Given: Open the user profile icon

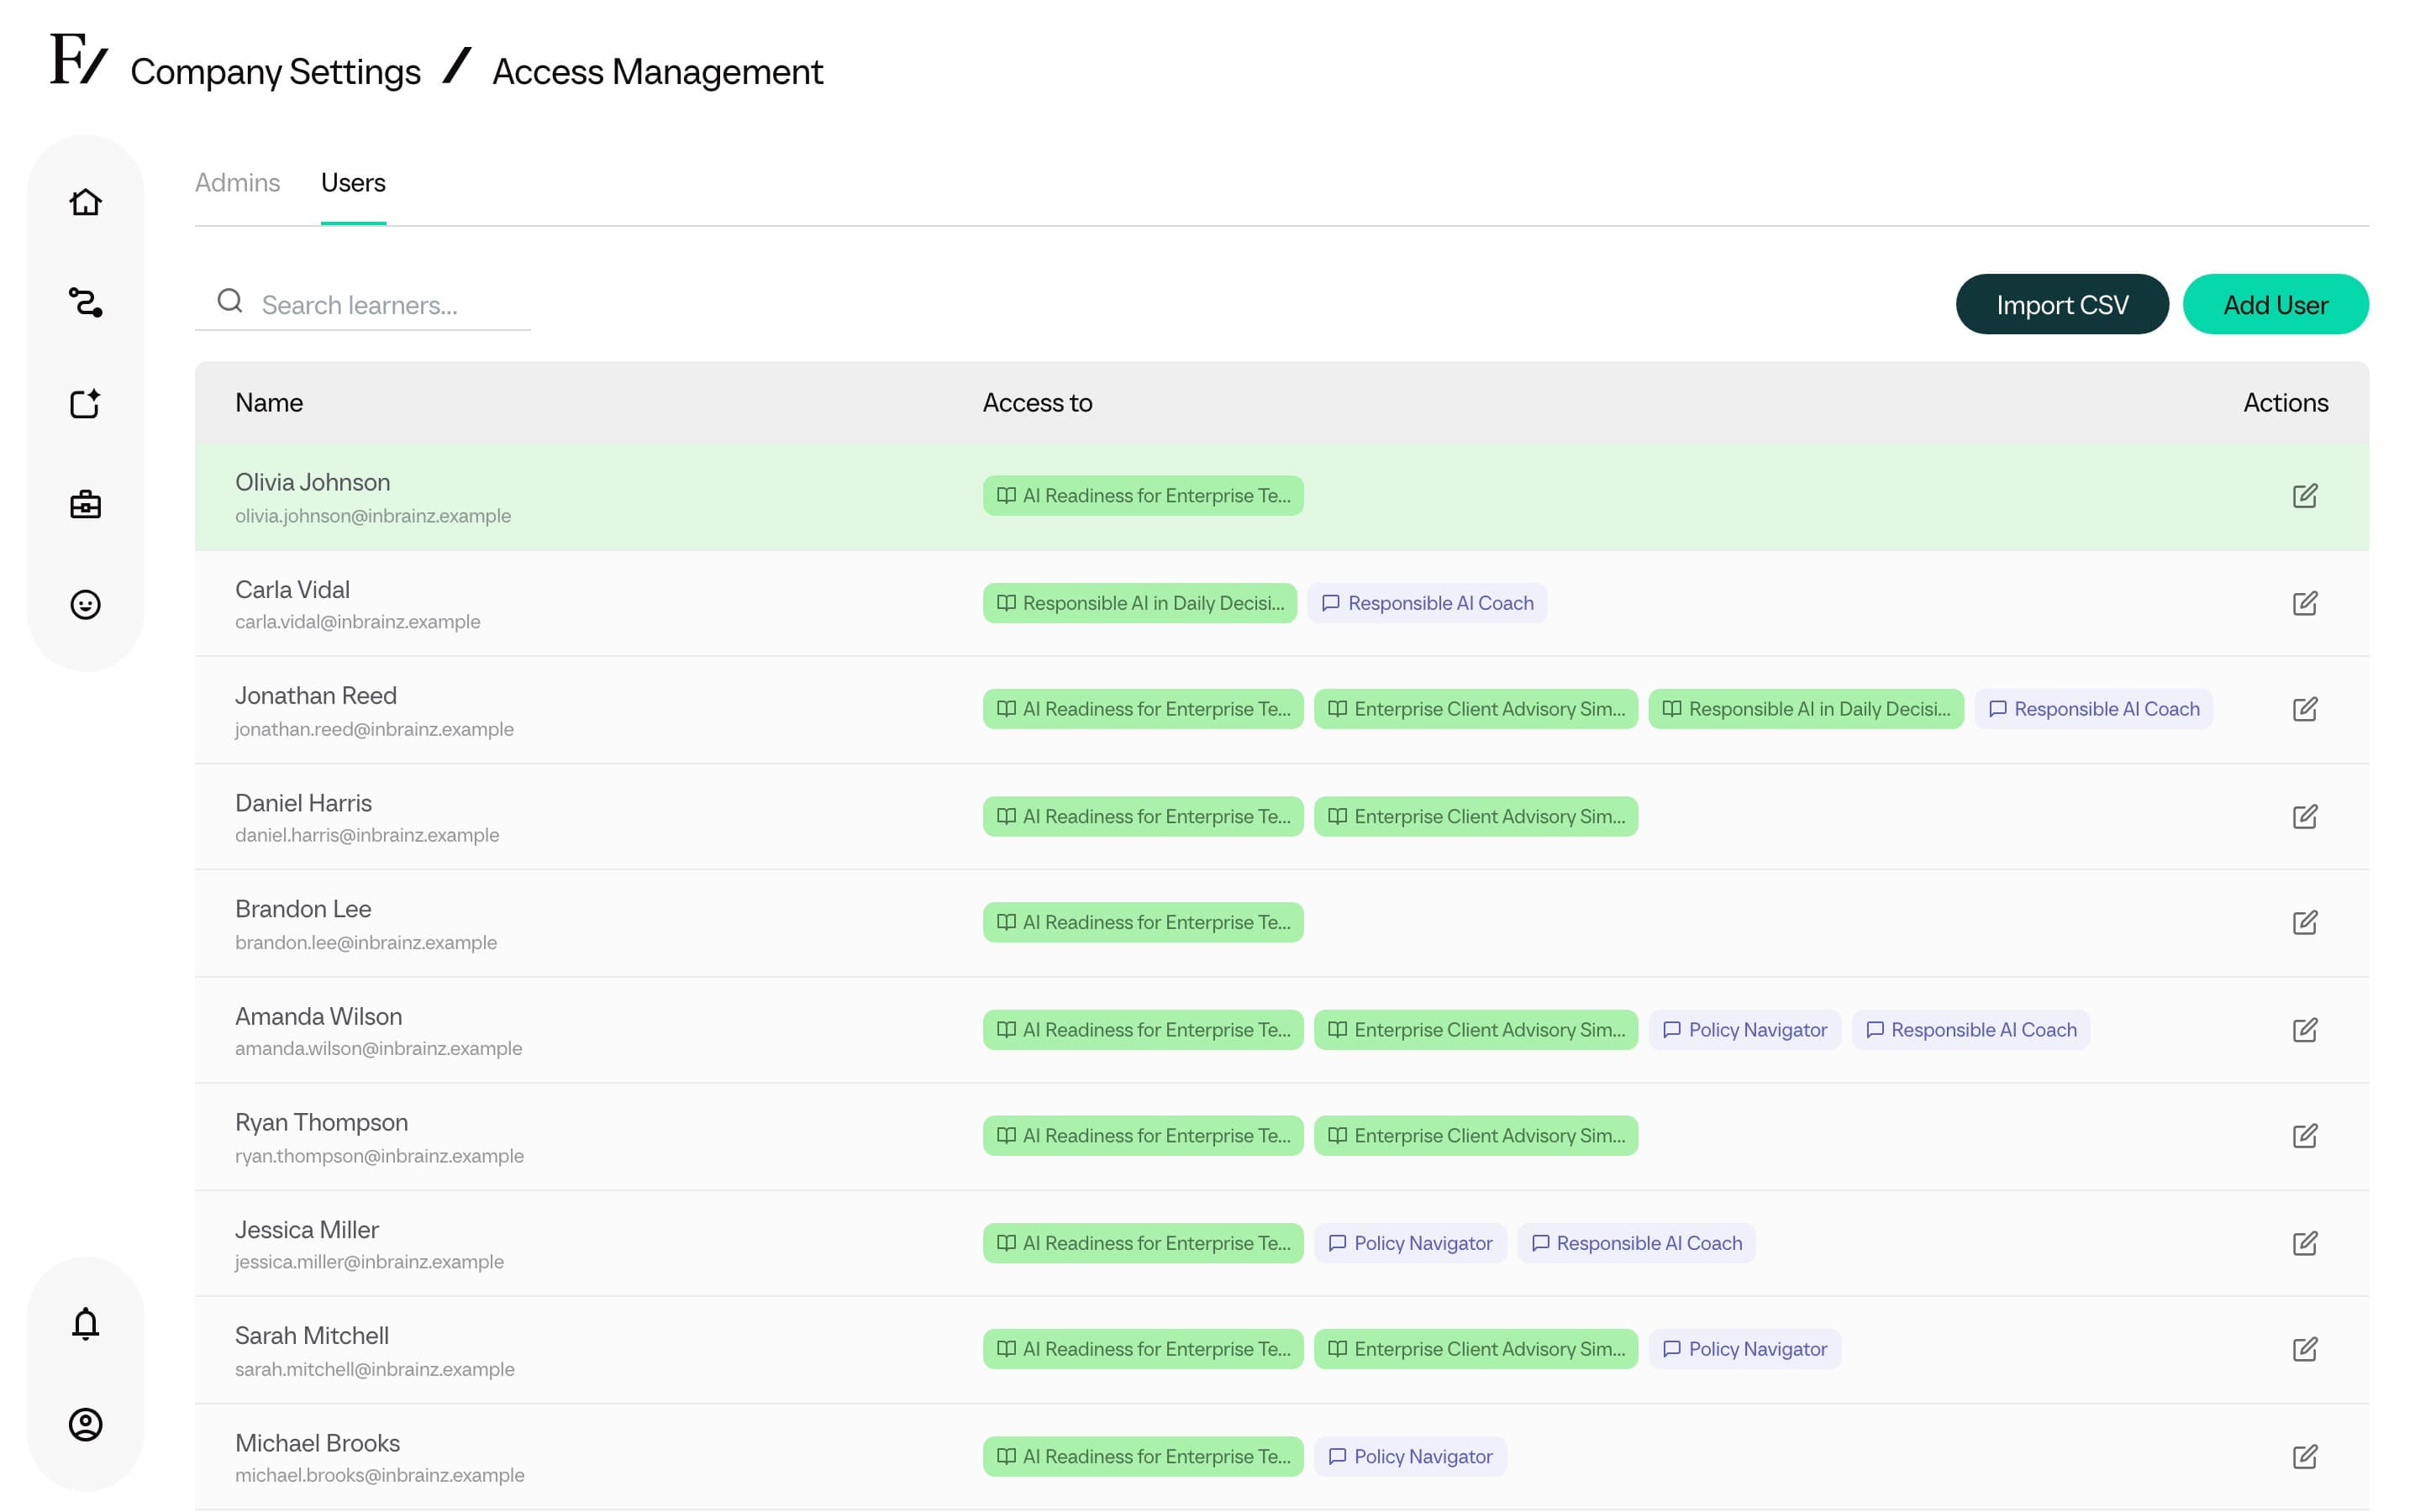Looking at the screenshot, I should 85,1424.
